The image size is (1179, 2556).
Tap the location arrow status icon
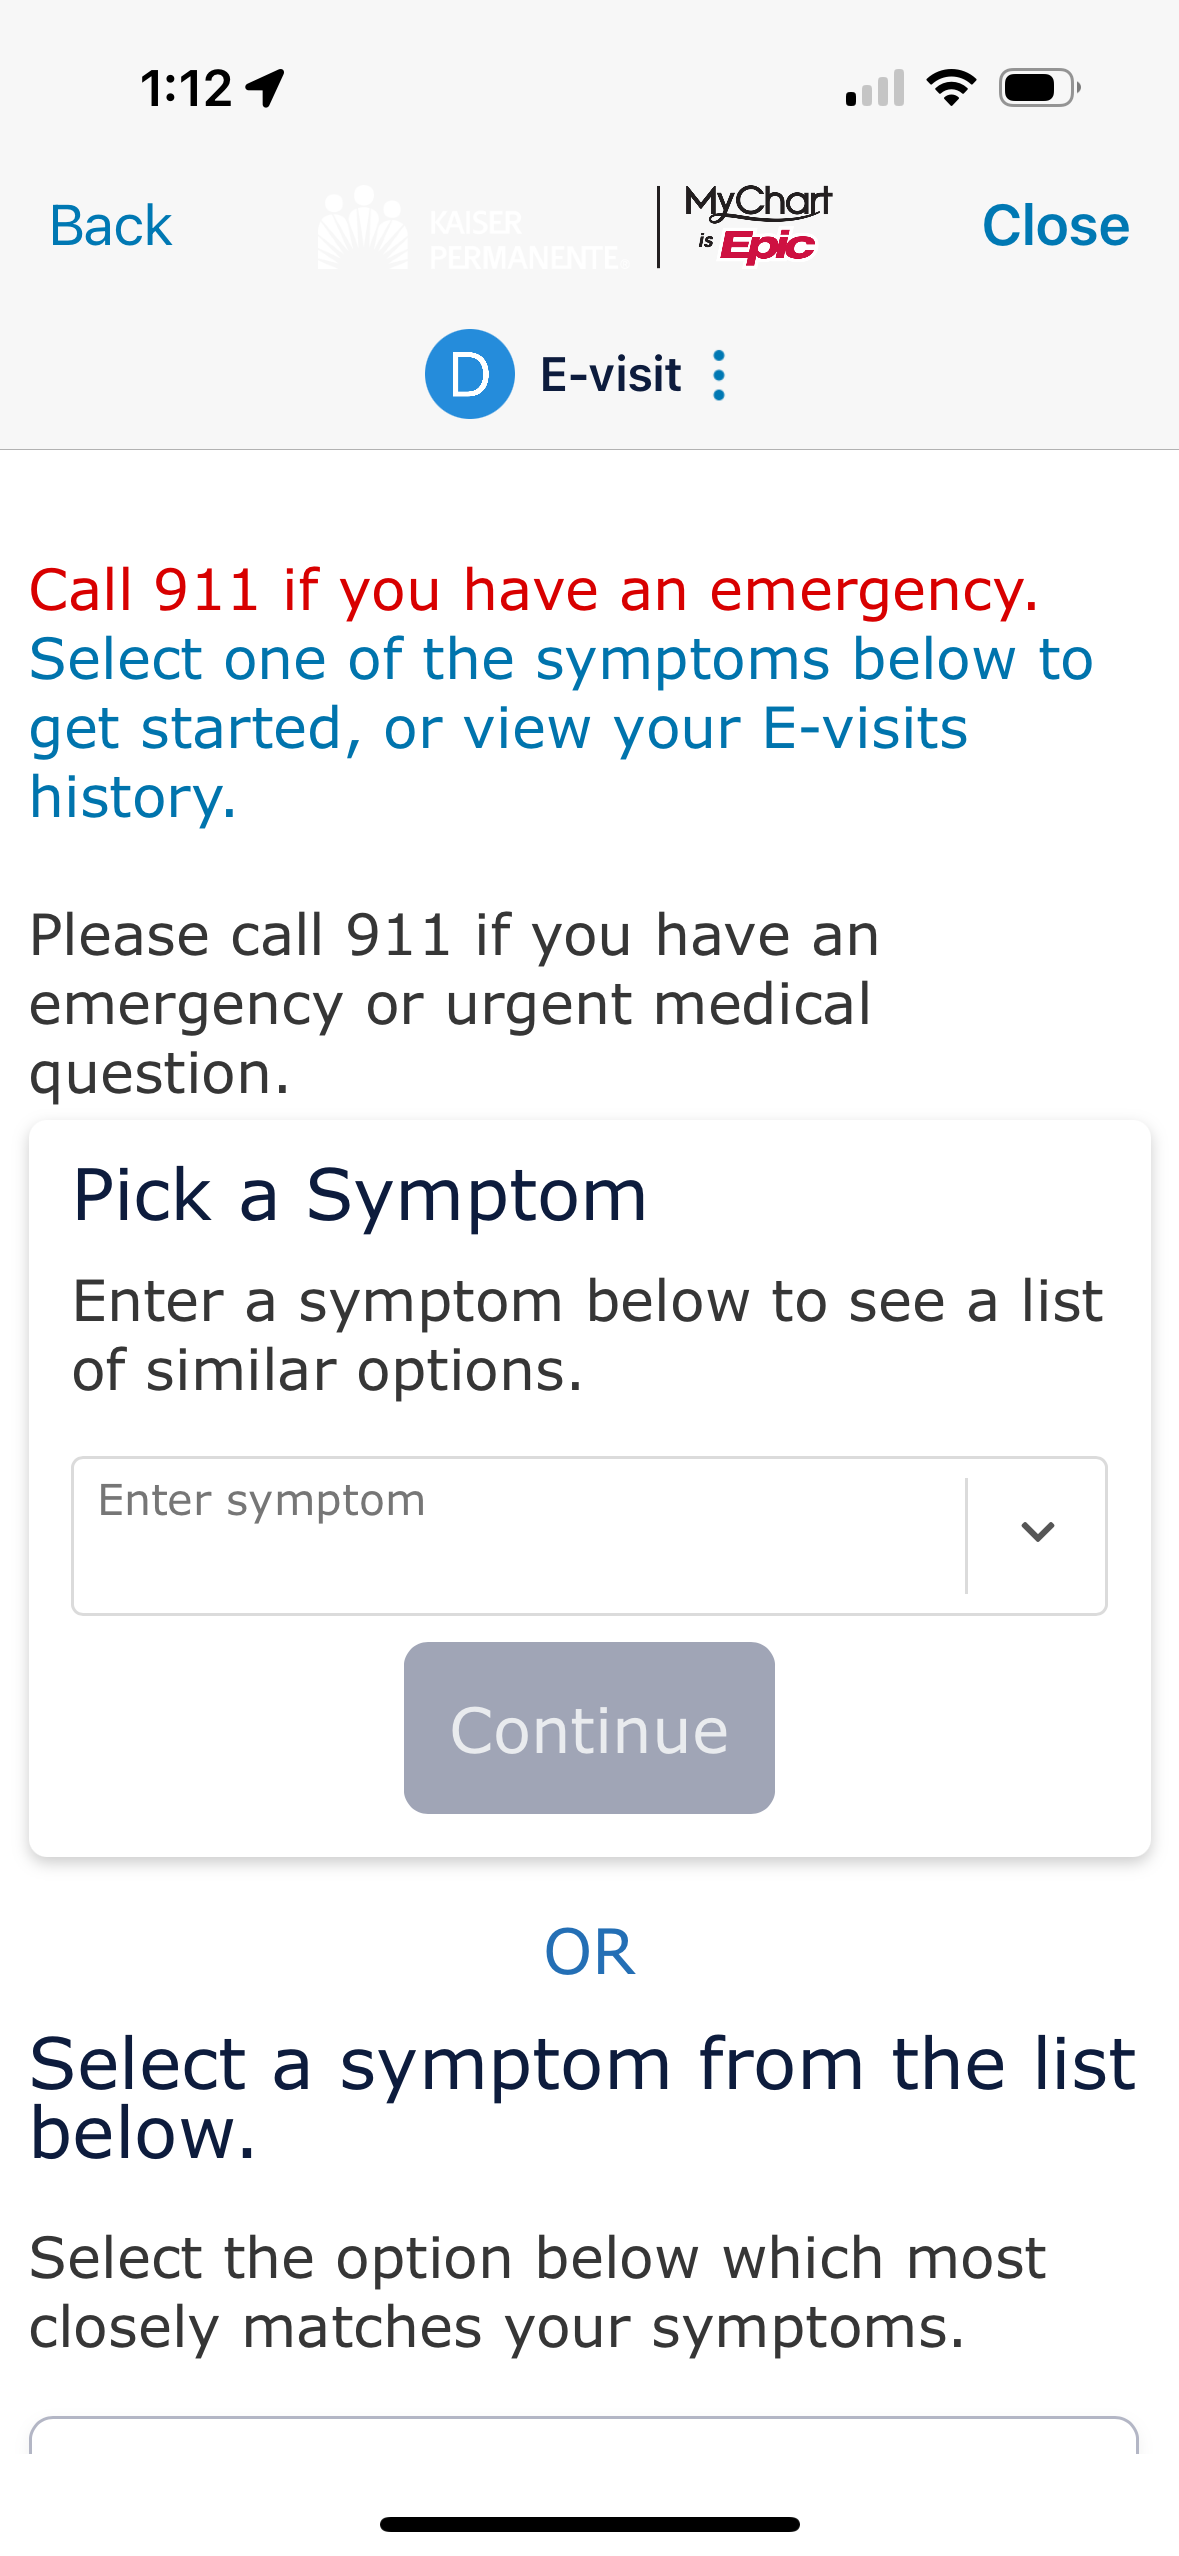point(266,88)
